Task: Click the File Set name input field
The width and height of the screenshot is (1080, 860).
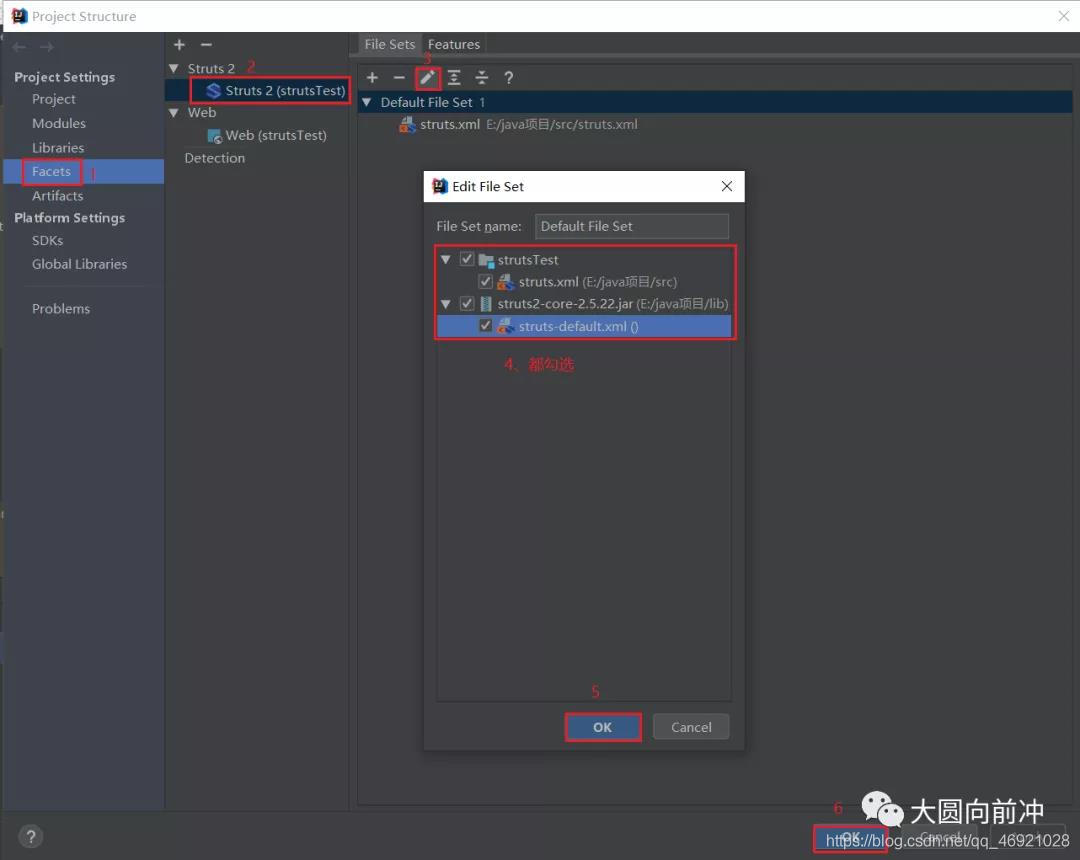Action: 631,226
